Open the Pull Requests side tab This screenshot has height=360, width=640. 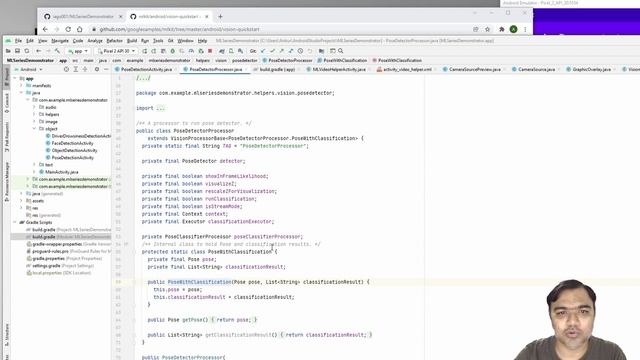coord(7,137)
